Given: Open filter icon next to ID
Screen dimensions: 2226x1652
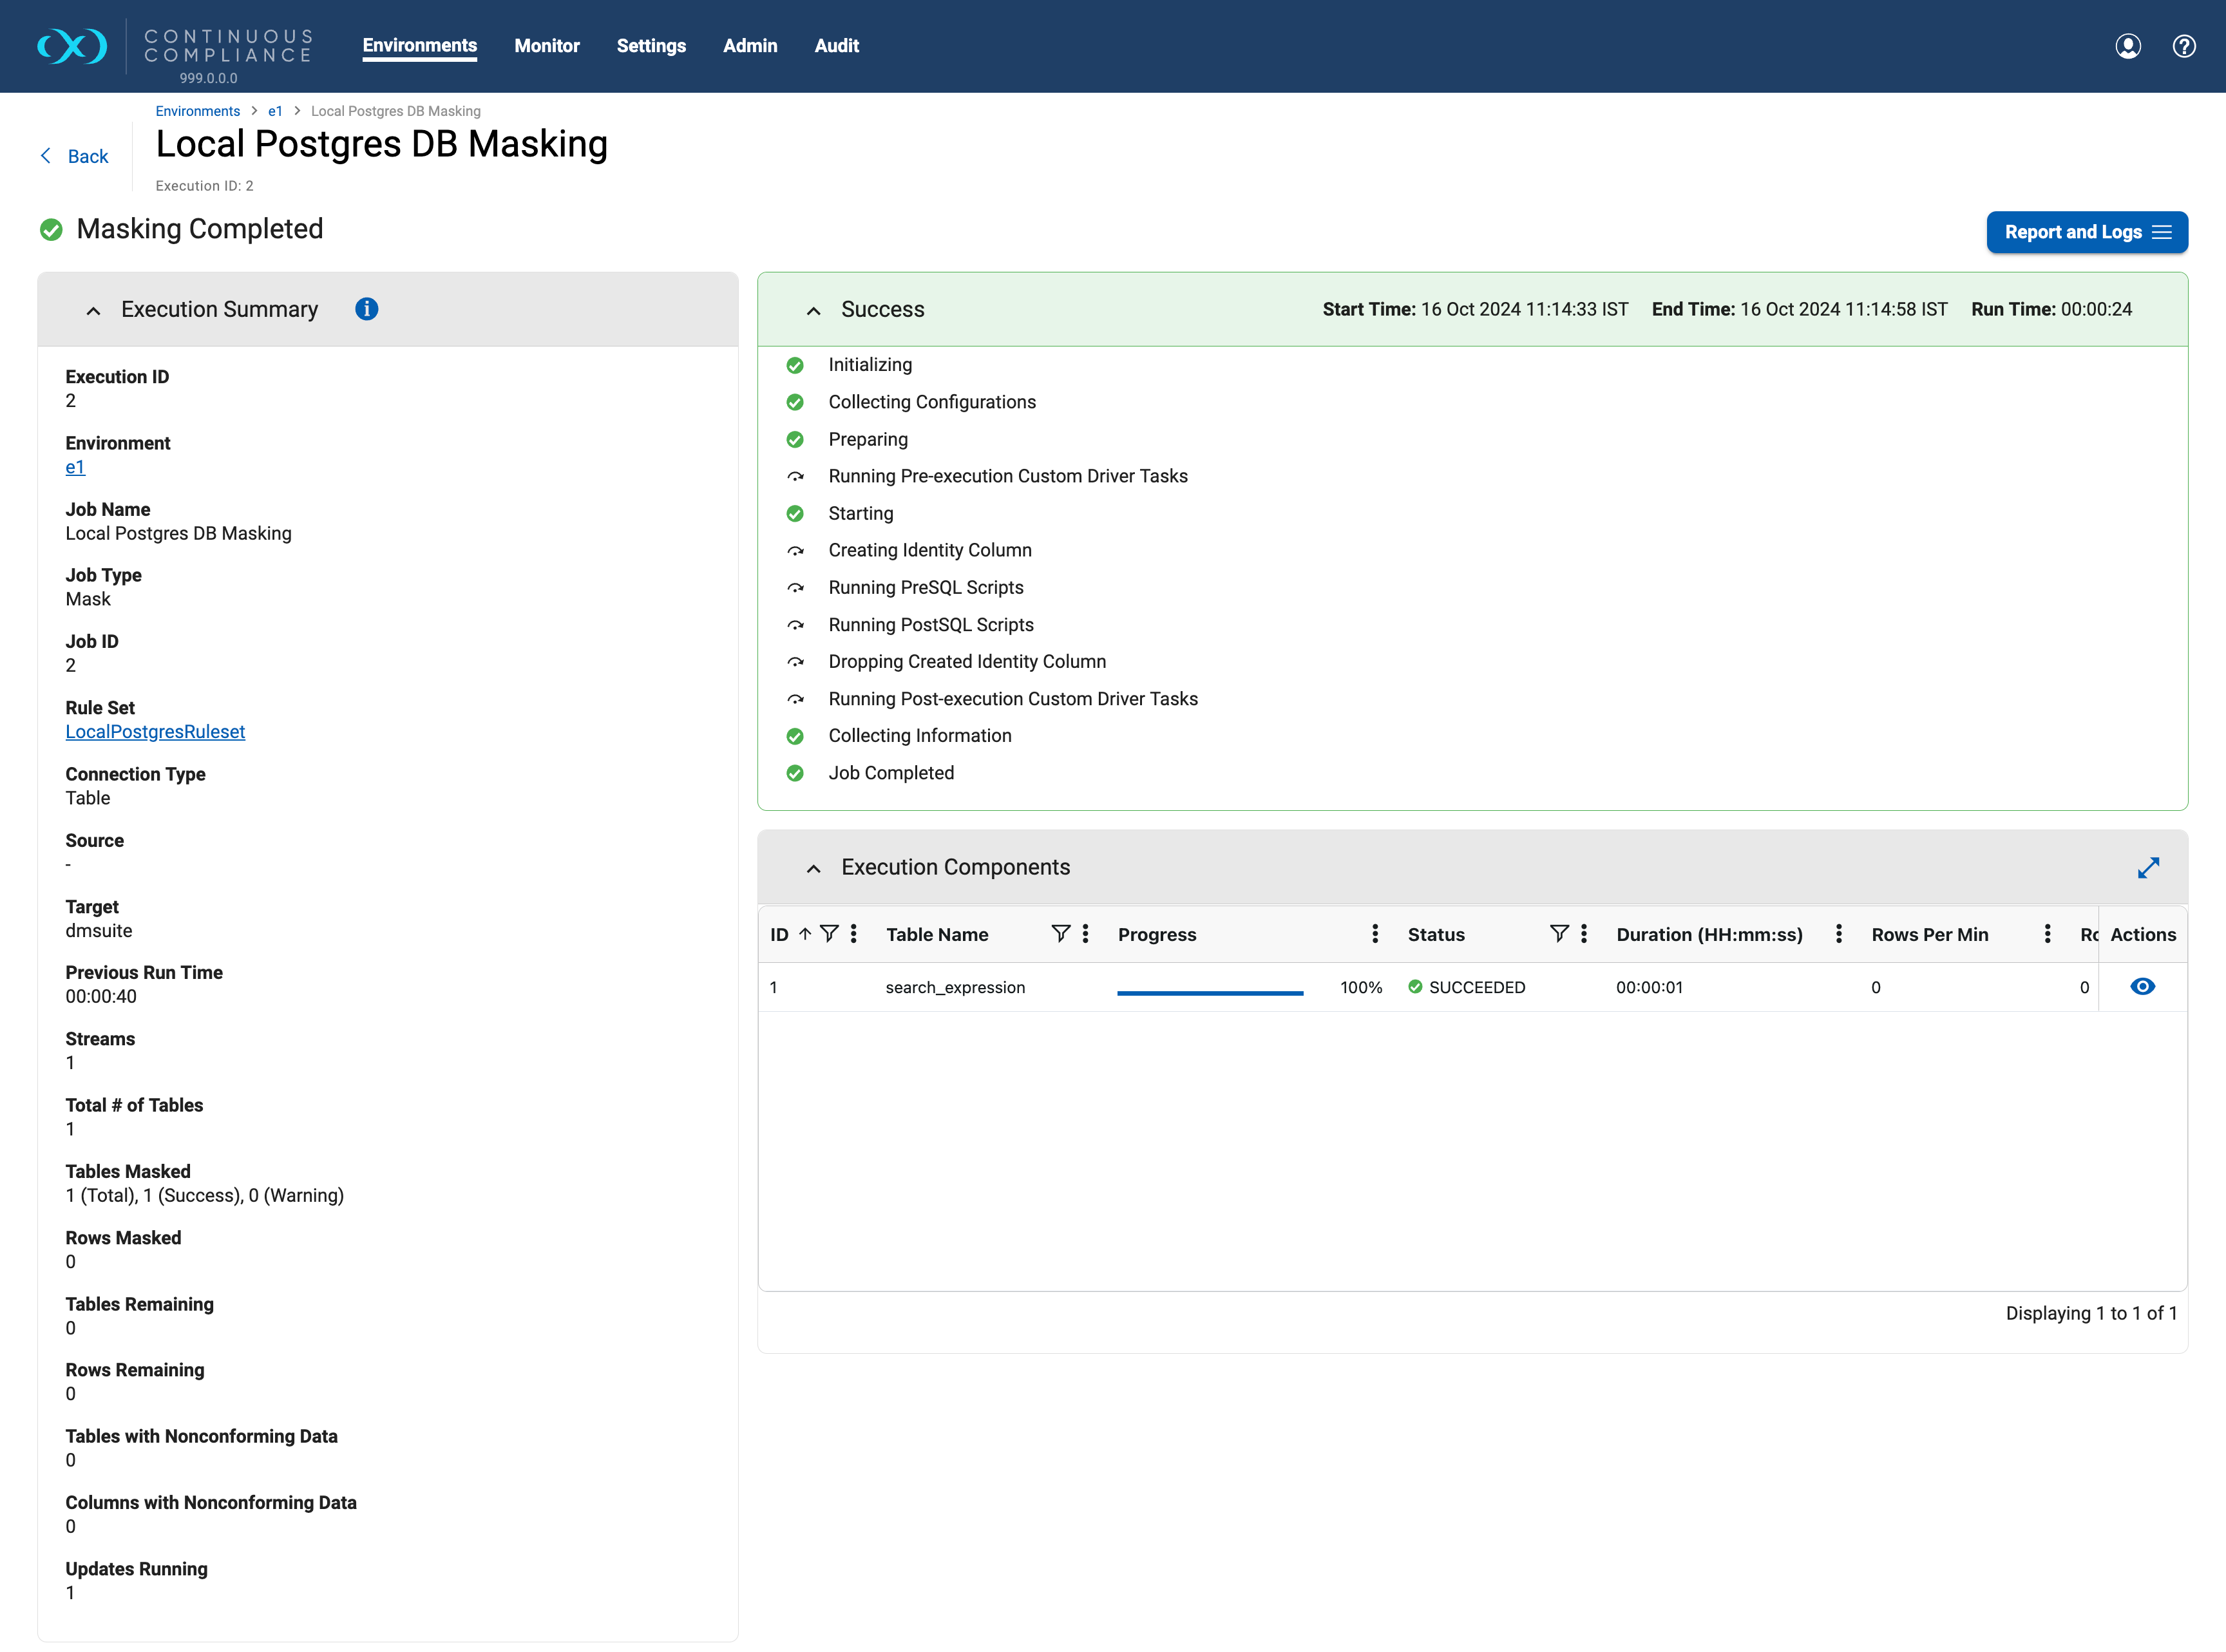Looking at the screenshot, I should point(830,934).
